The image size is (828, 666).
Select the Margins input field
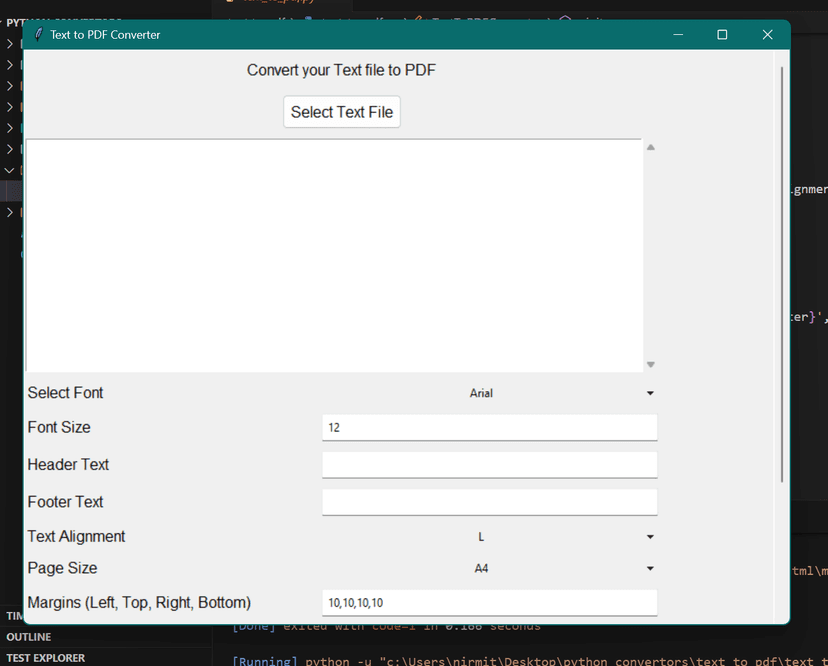489,602
